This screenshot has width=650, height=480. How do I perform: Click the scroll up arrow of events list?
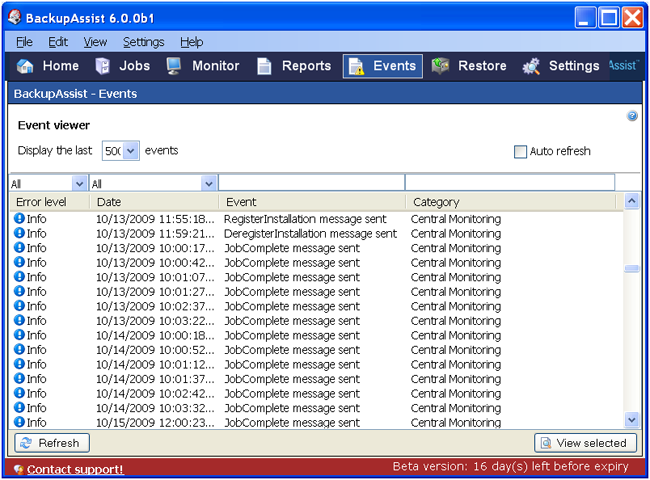631,201
